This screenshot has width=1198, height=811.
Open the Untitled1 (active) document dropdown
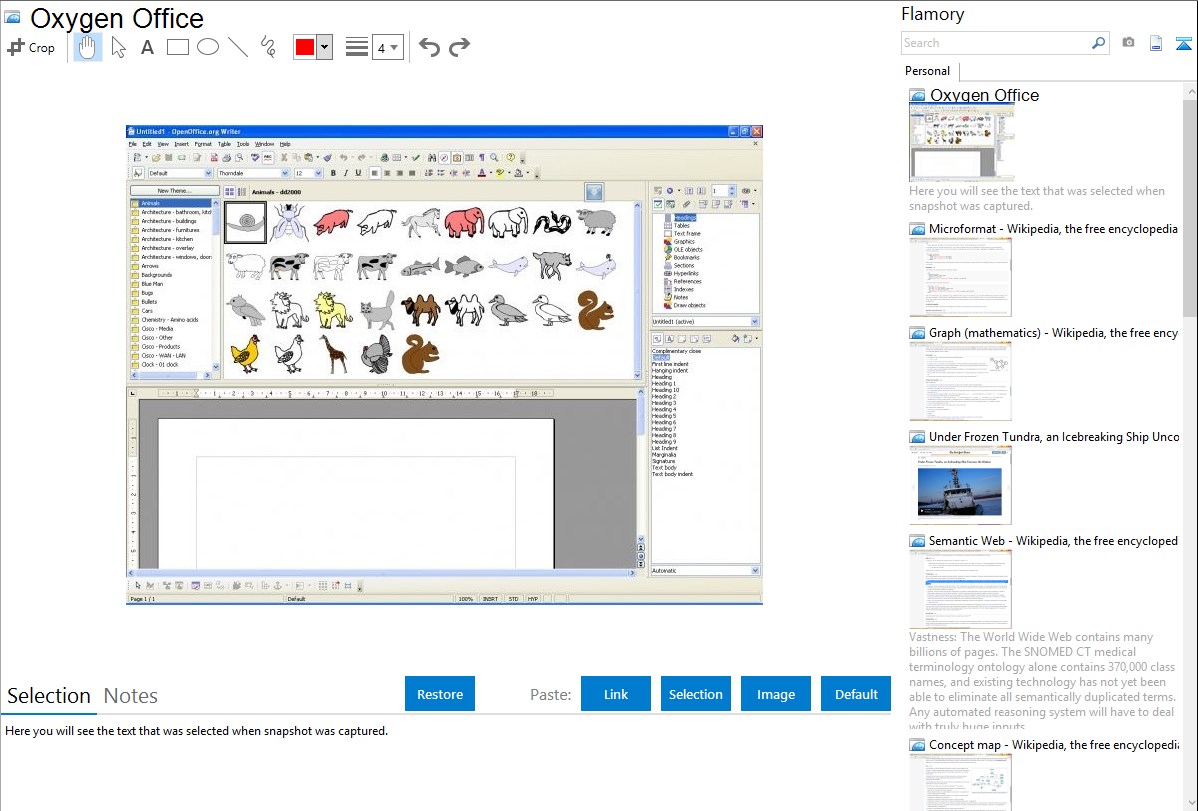click(754, 322)
